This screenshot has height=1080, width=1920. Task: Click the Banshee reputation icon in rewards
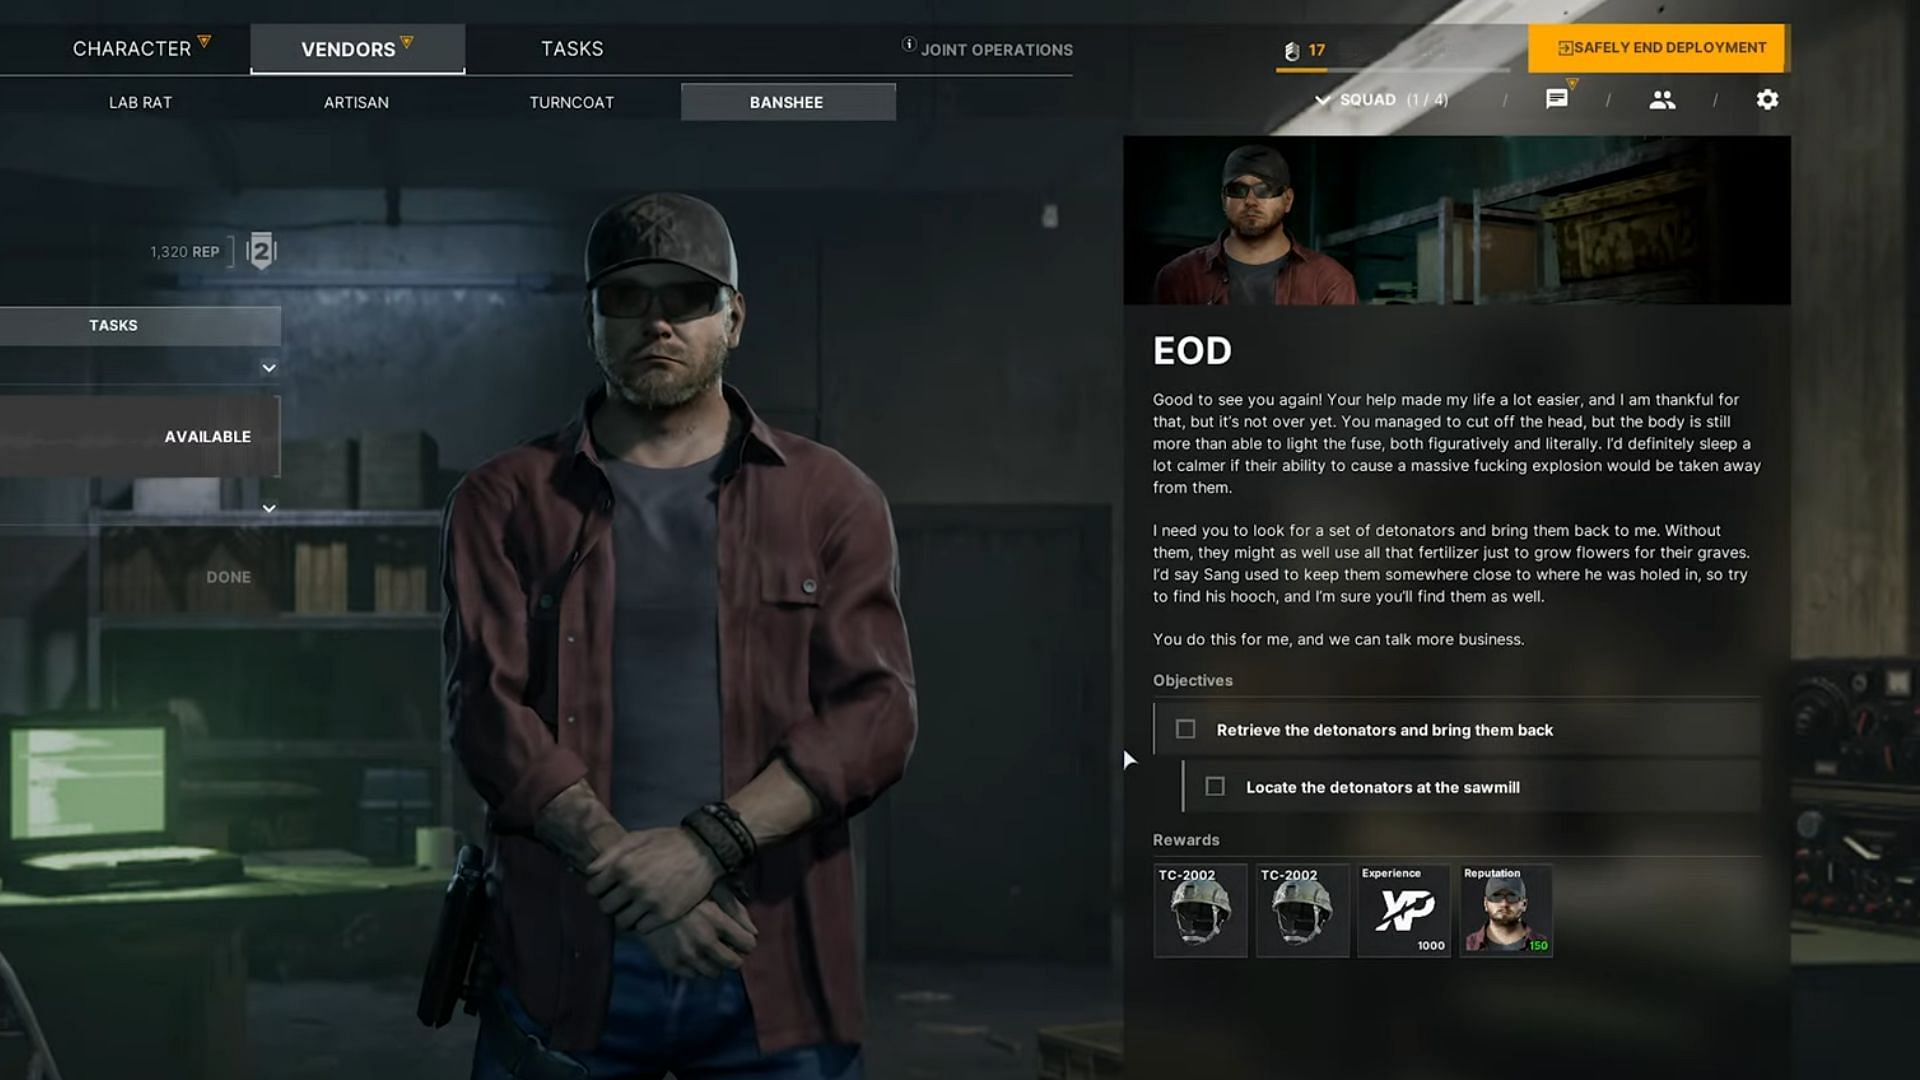(x=1503, y=911)
